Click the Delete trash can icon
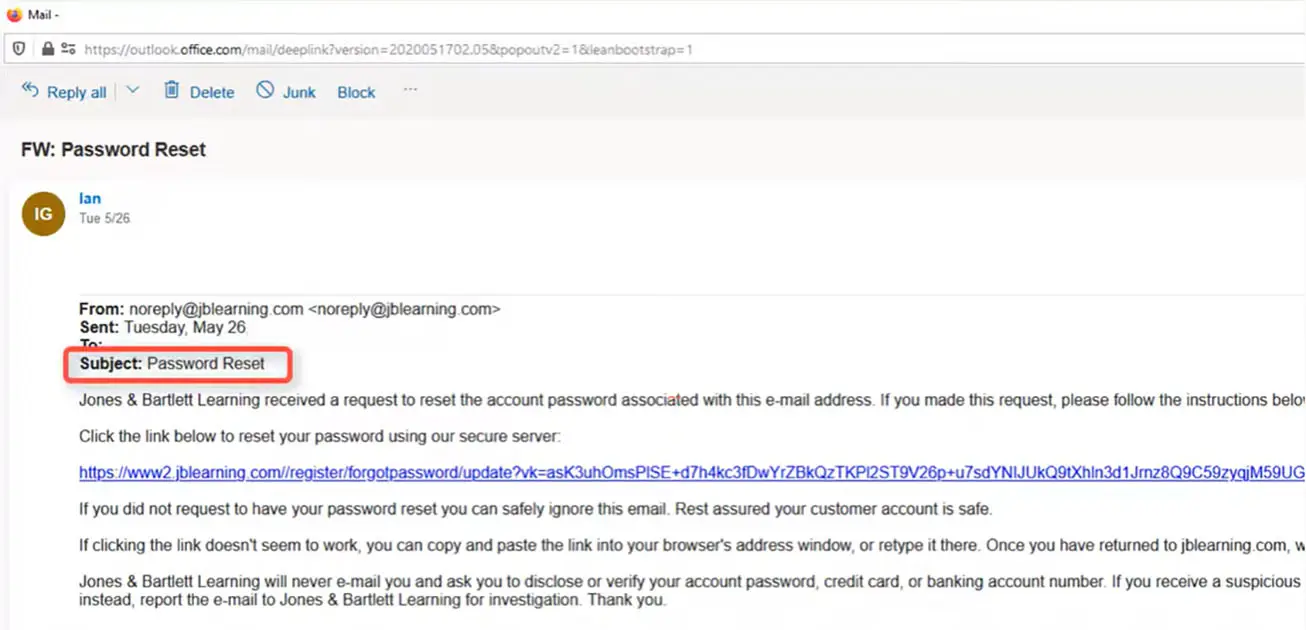 pos(171,91)
